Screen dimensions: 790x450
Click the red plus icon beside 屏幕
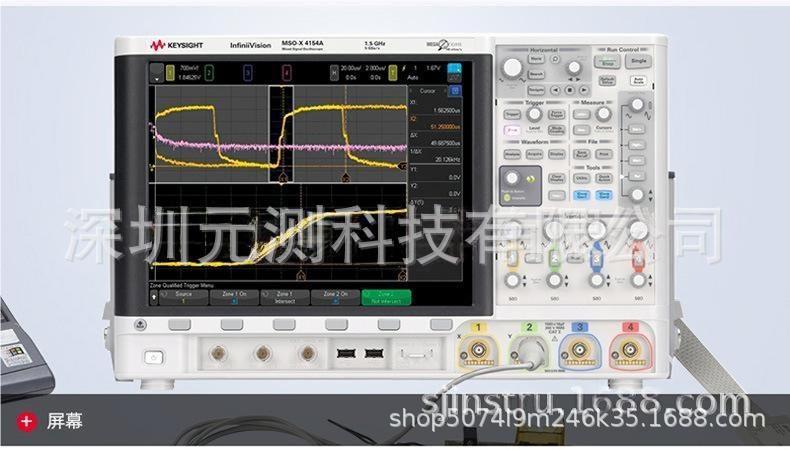coord(26,421)
